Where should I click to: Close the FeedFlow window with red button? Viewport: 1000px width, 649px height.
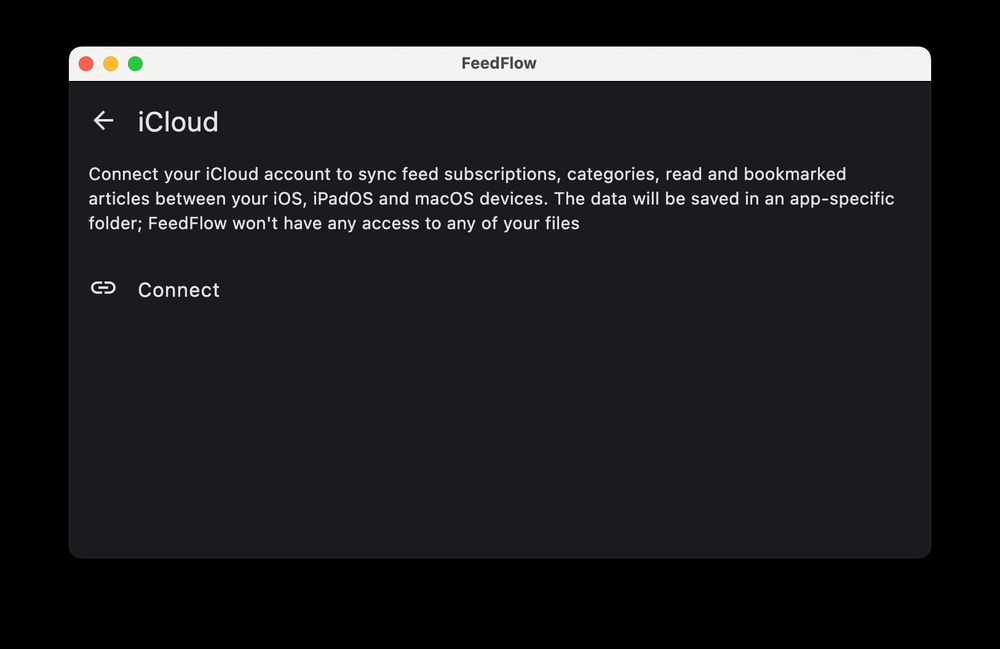point(86,64)
